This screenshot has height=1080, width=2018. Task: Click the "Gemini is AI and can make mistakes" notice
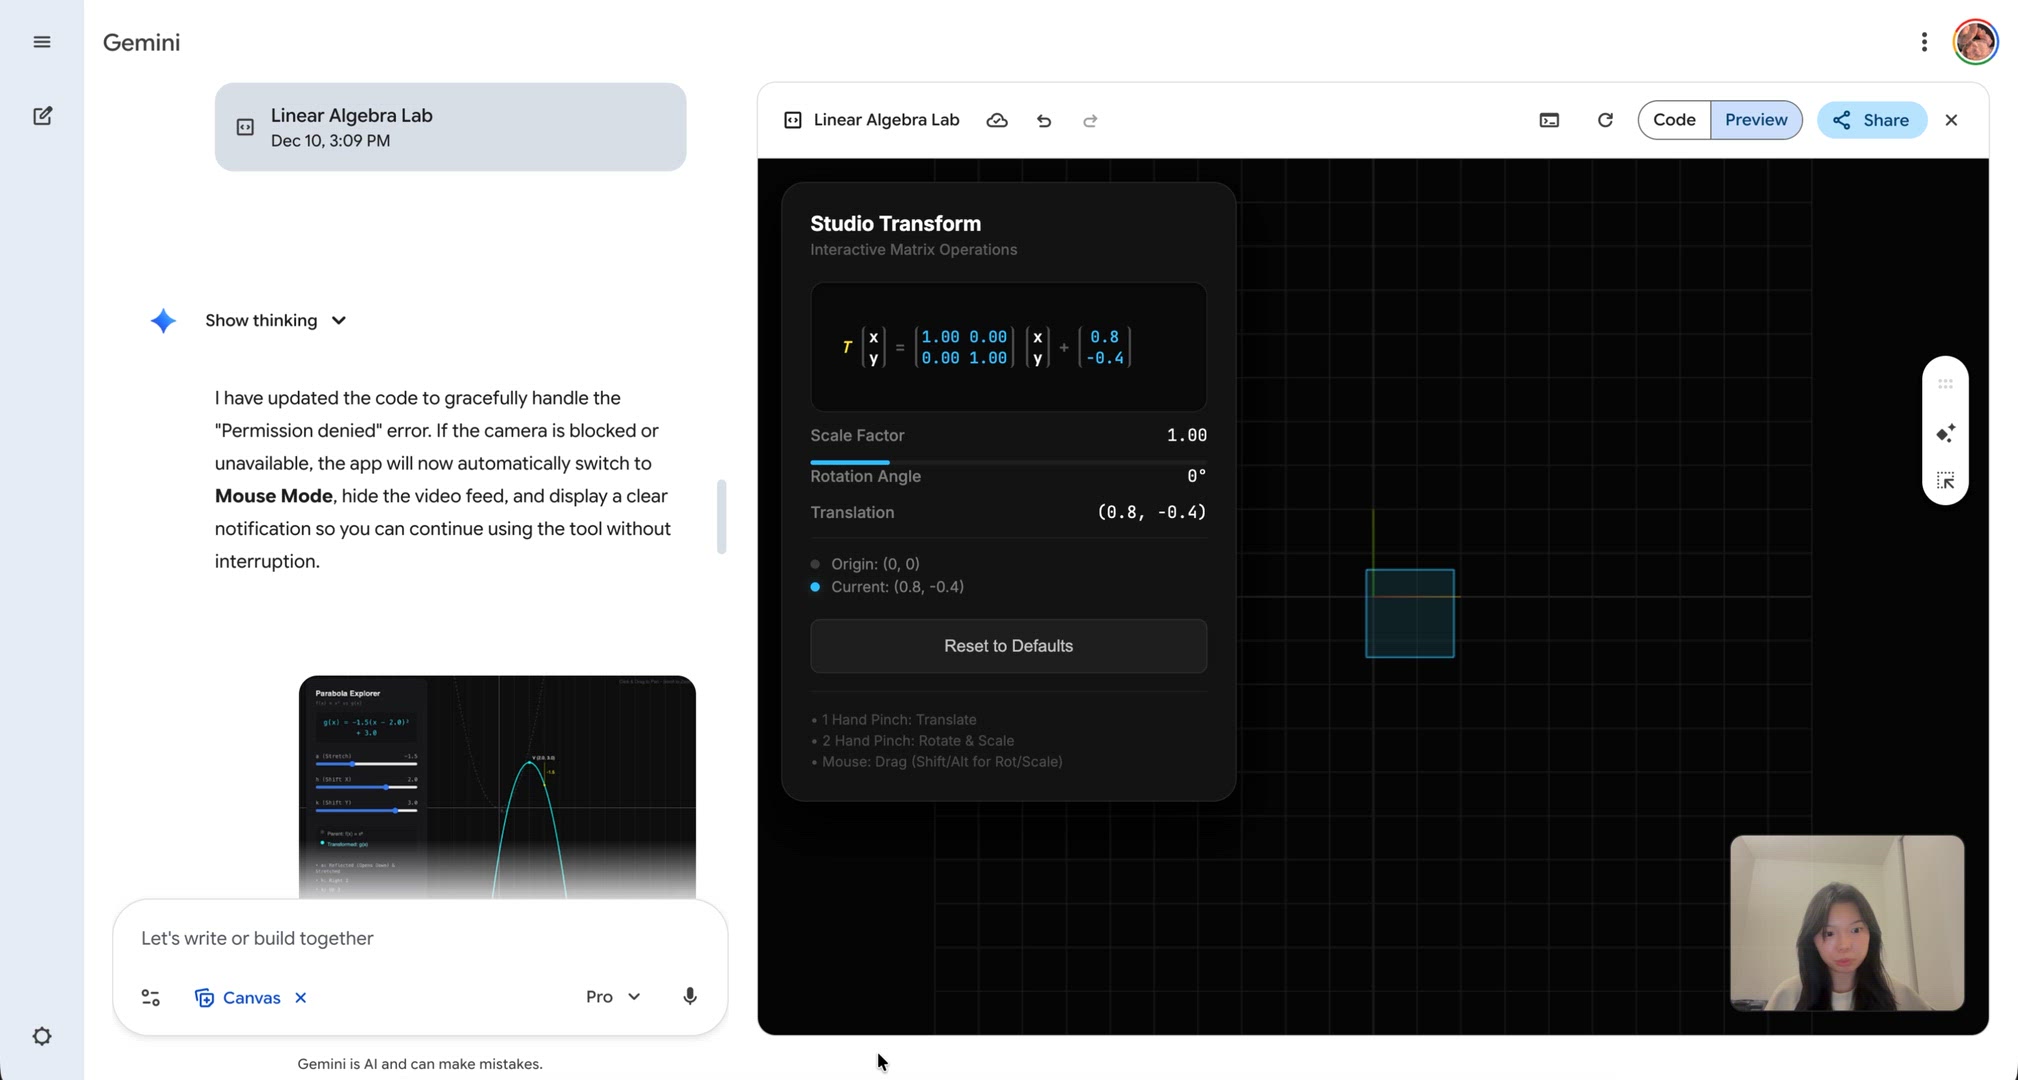[420, 1064]
